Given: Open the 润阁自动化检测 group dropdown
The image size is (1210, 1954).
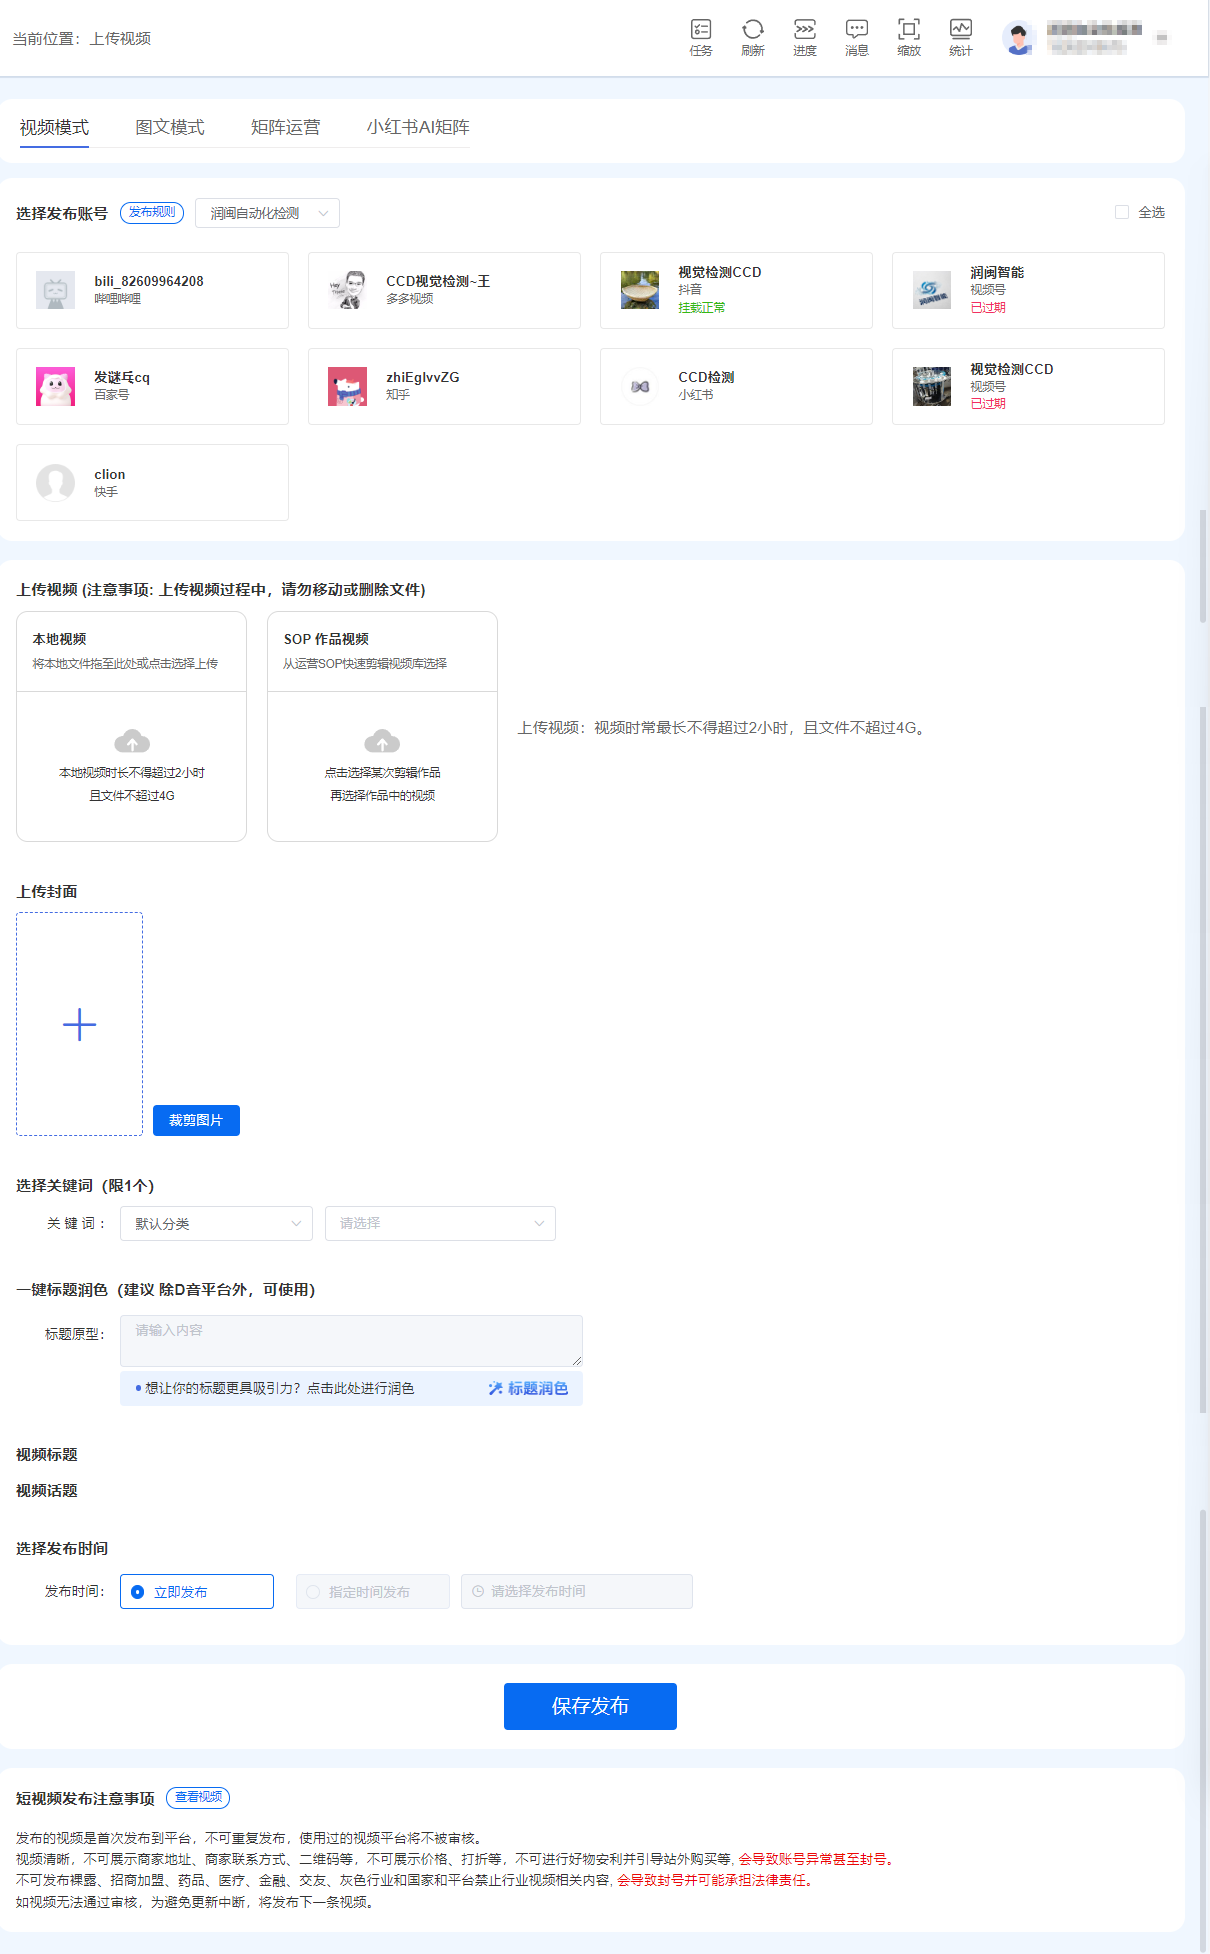Looking at the screenshot, I should tap(267, 213).
